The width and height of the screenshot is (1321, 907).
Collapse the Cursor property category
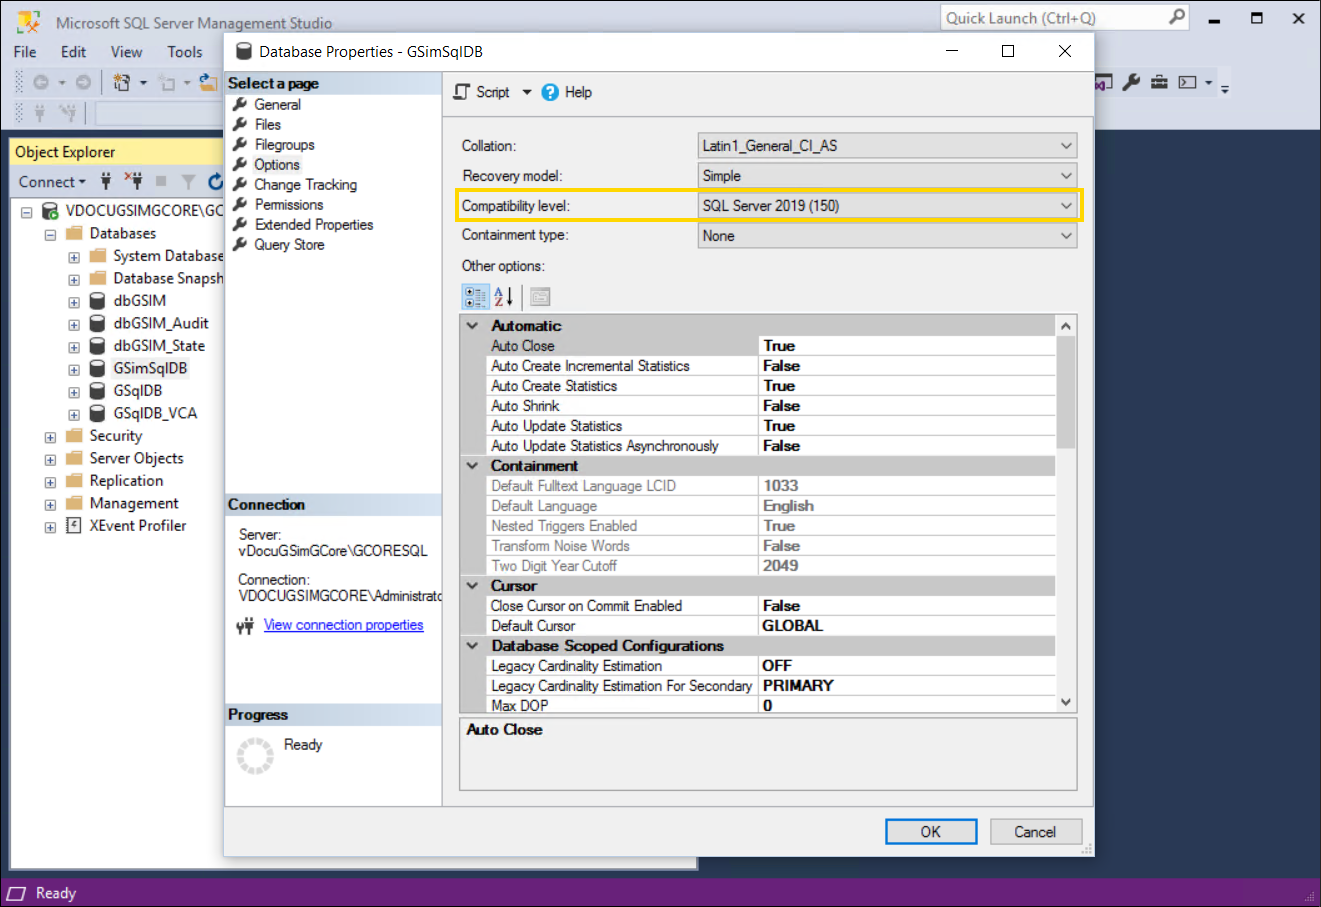click(472, 586)
